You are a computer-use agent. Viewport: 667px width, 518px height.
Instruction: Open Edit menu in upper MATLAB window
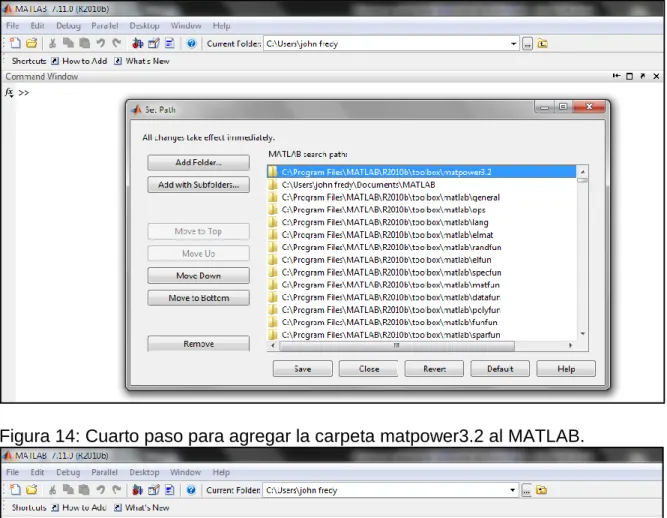point(37,26)
